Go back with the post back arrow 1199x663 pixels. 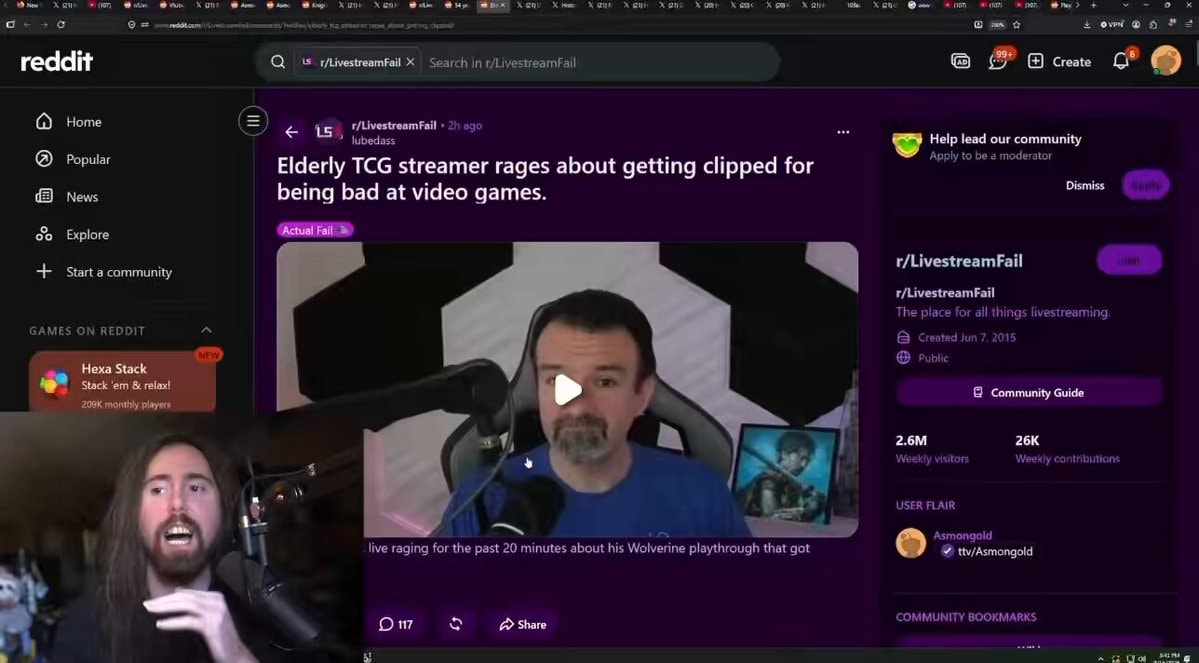[x=291, y=132]
